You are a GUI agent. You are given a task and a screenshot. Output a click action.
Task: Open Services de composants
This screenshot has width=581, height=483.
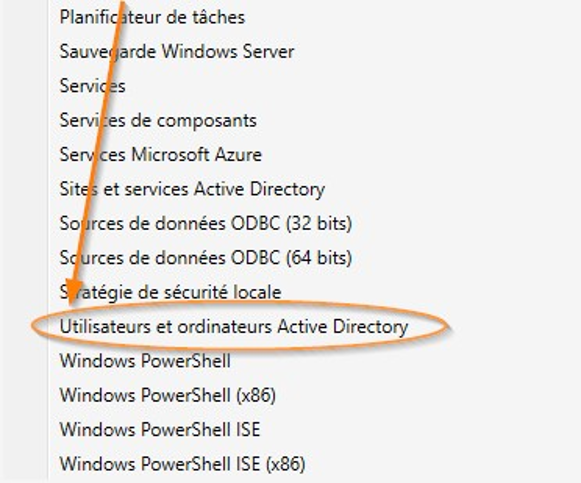coord(158,120)
